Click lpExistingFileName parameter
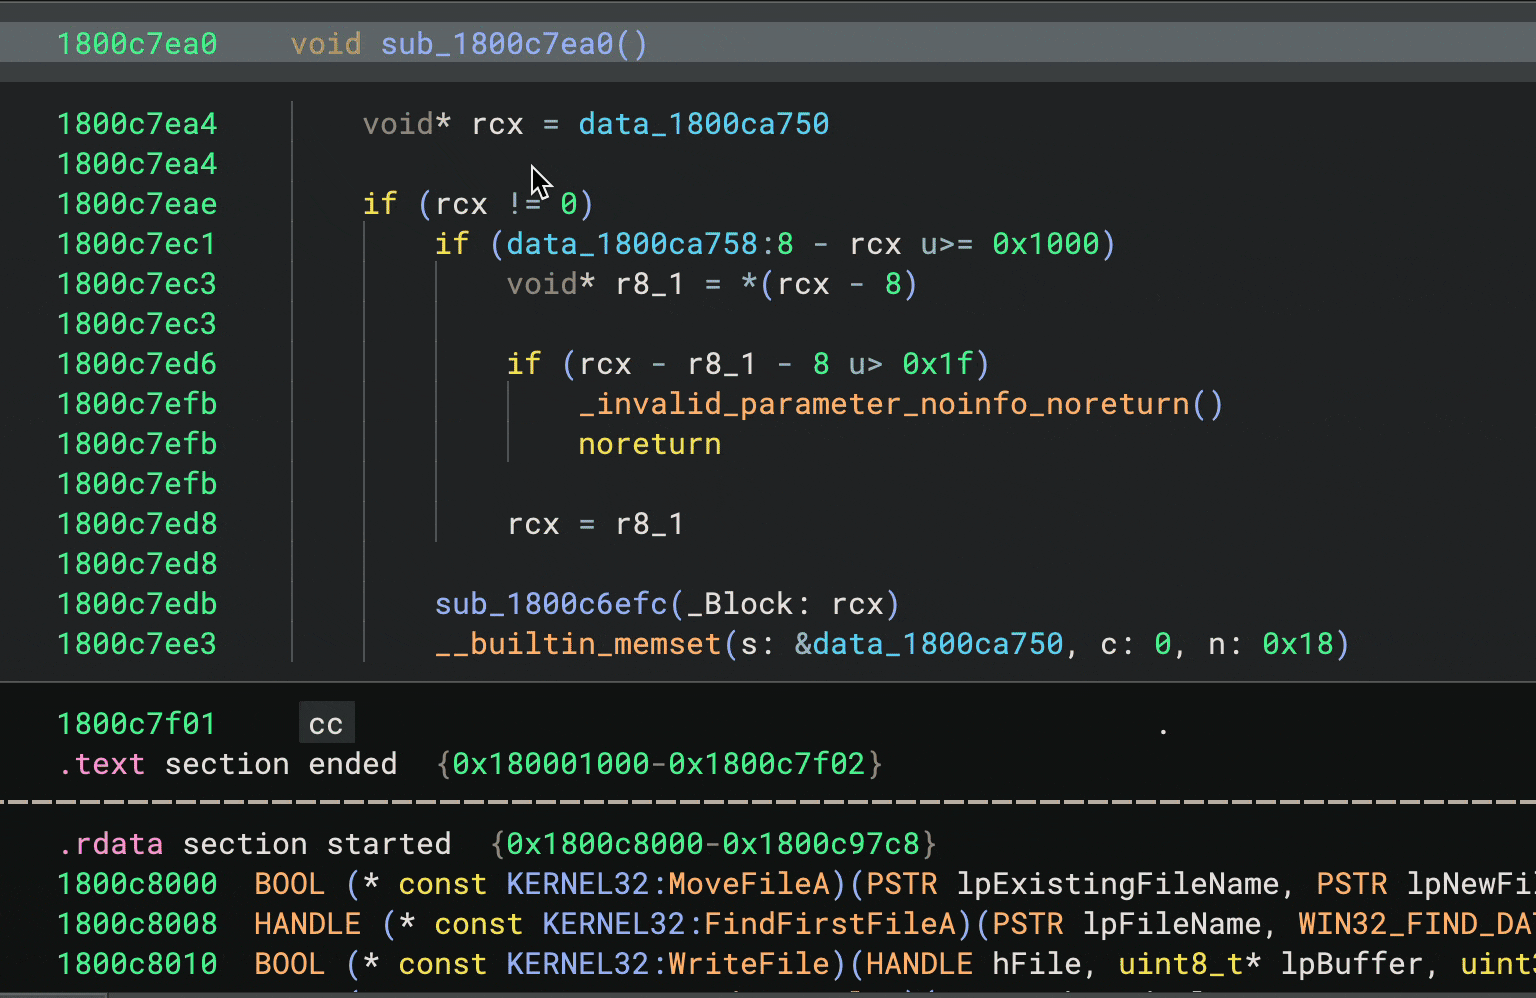 pyautogui.click(x=1118, y=884)
